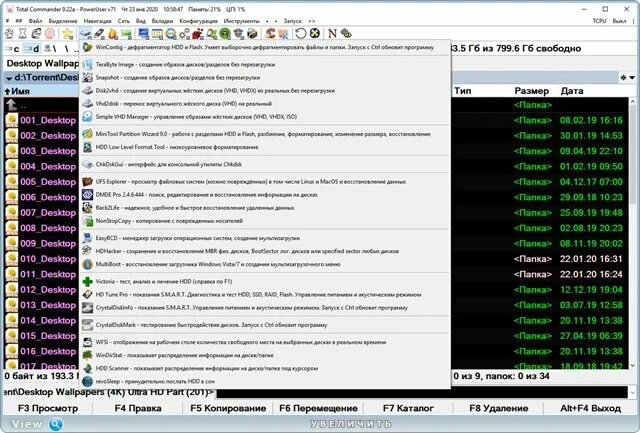Viewport: 640px width, 433px height.
Task: Click the letter N toolbar icon
Action: (332, 33)
